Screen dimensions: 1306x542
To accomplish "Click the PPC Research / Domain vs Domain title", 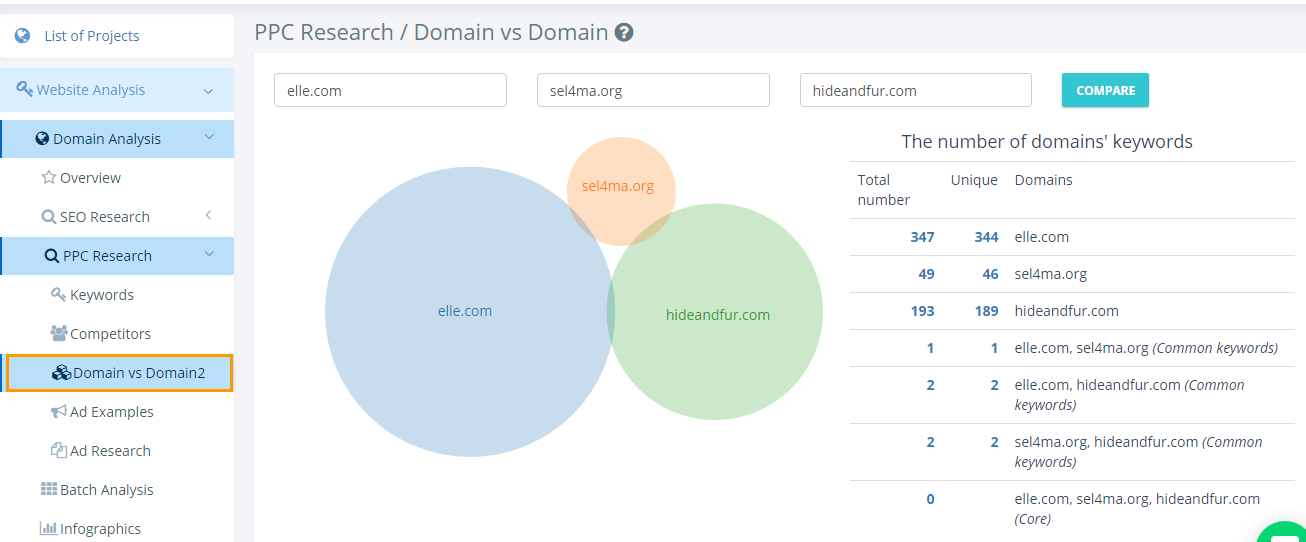I will [431, 33].
